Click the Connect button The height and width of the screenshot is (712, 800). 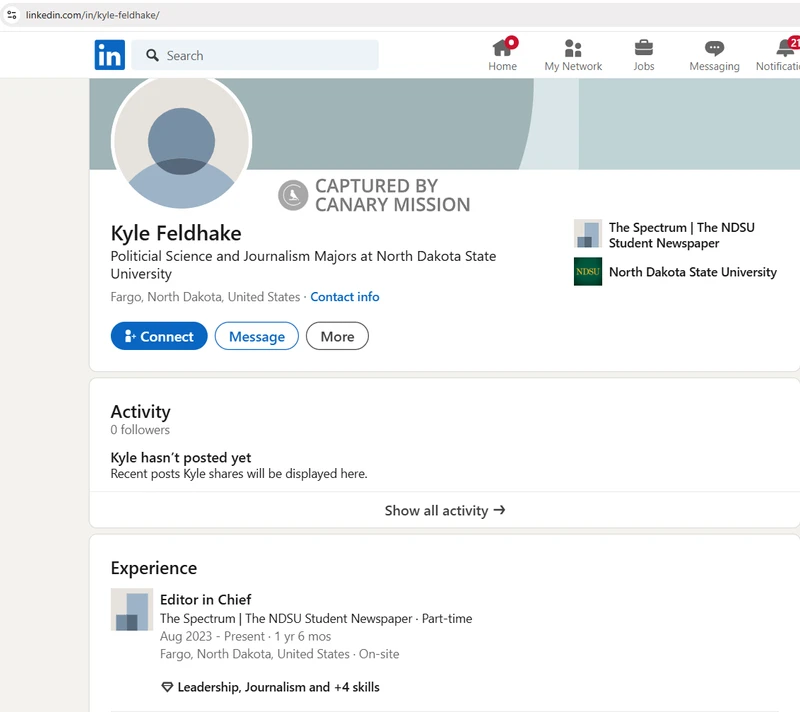click(x=159, y=336)
